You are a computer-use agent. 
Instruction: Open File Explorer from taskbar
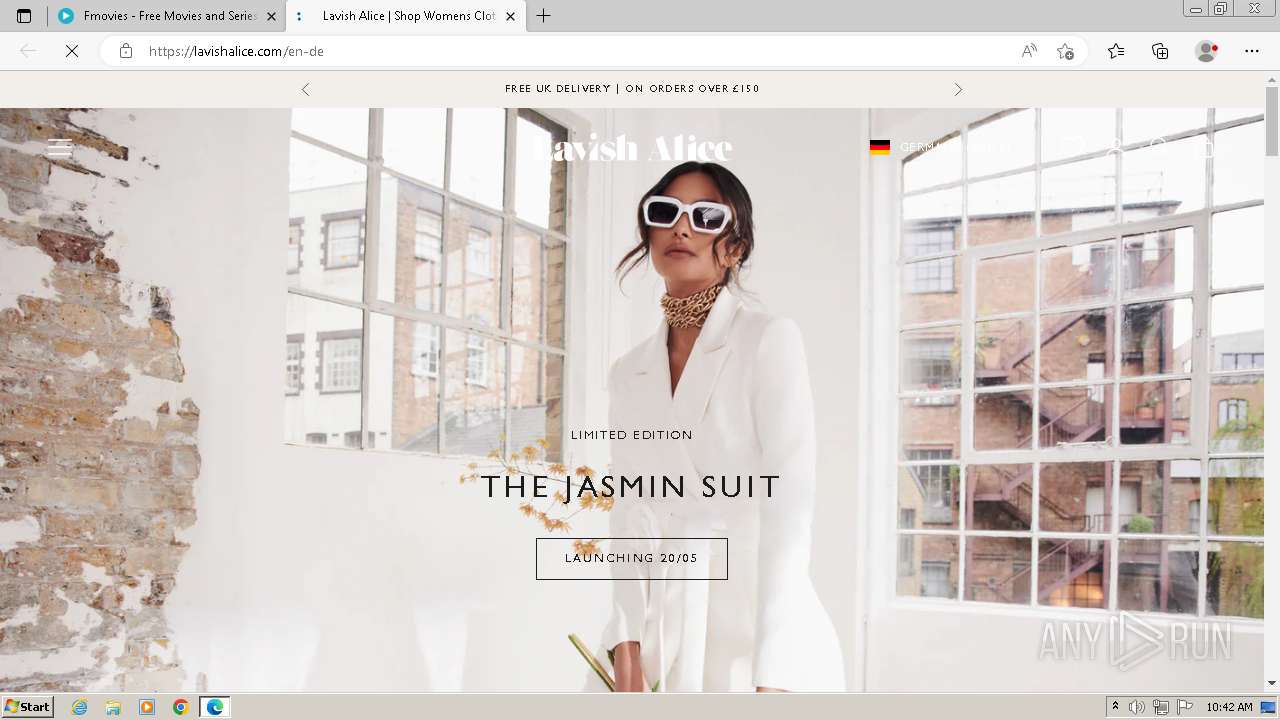tap(113, 707)
